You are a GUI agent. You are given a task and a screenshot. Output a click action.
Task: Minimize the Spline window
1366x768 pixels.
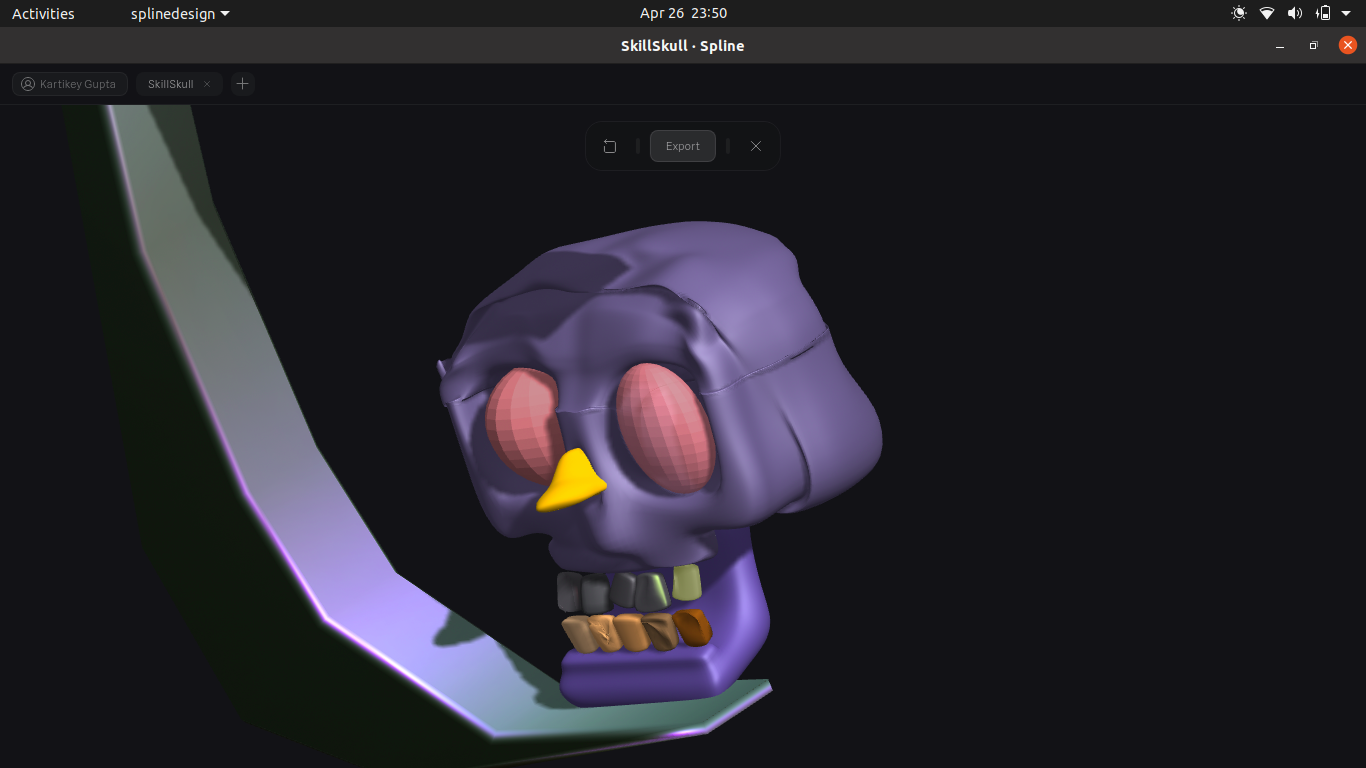tap(1280, 46)
